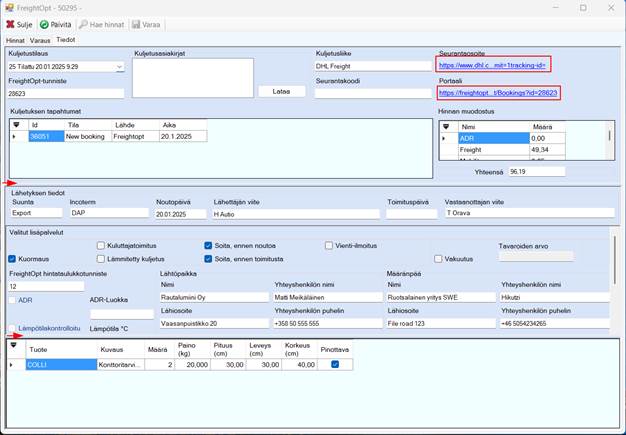Open the DHL tracking link
The image size is (626, 435).
point(492,65)
